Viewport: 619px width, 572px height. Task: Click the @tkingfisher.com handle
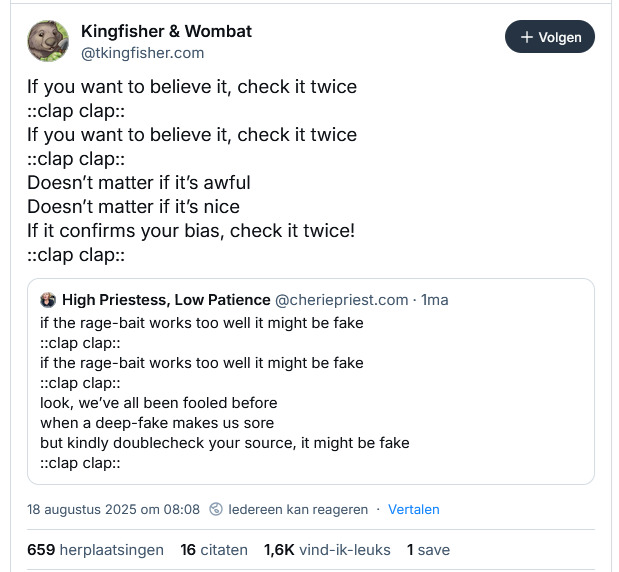pos(142,53)
